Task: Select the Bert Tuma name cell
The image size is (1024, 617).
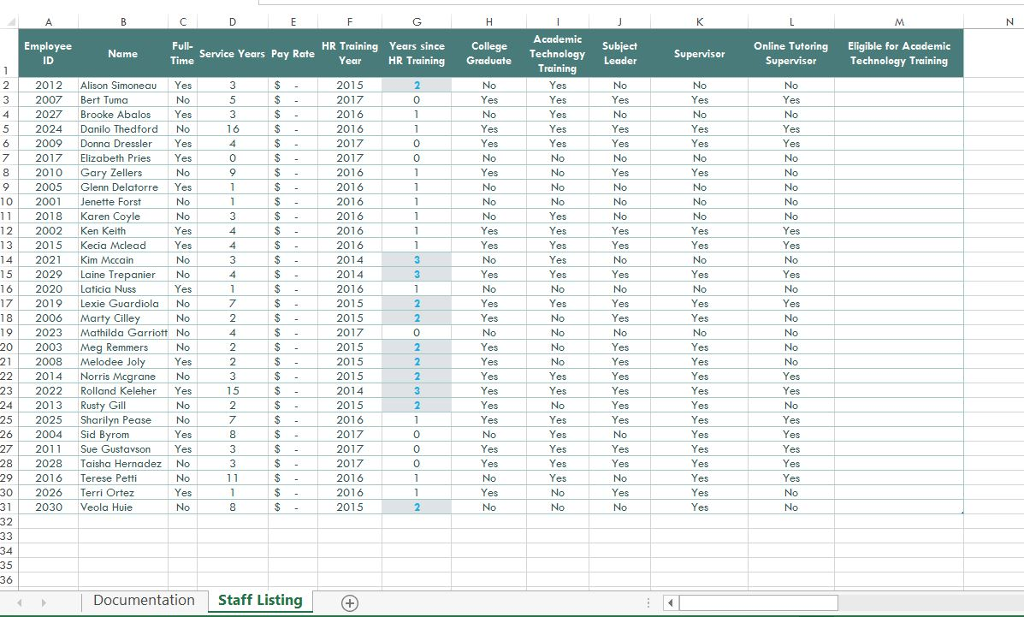Action: point(123,100)
